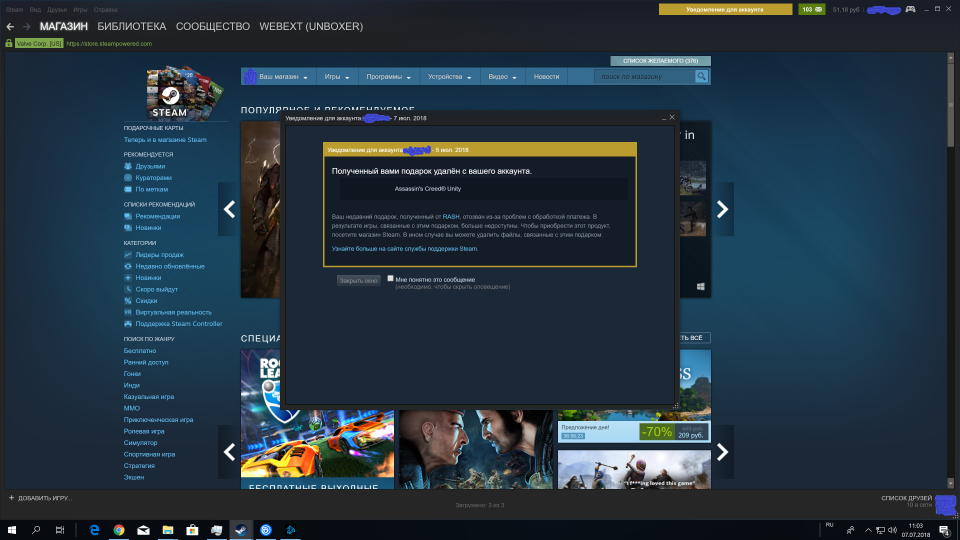The image size is (960, 540).
Task: Open 'Новости' store tab
Action: click(546, 77)
